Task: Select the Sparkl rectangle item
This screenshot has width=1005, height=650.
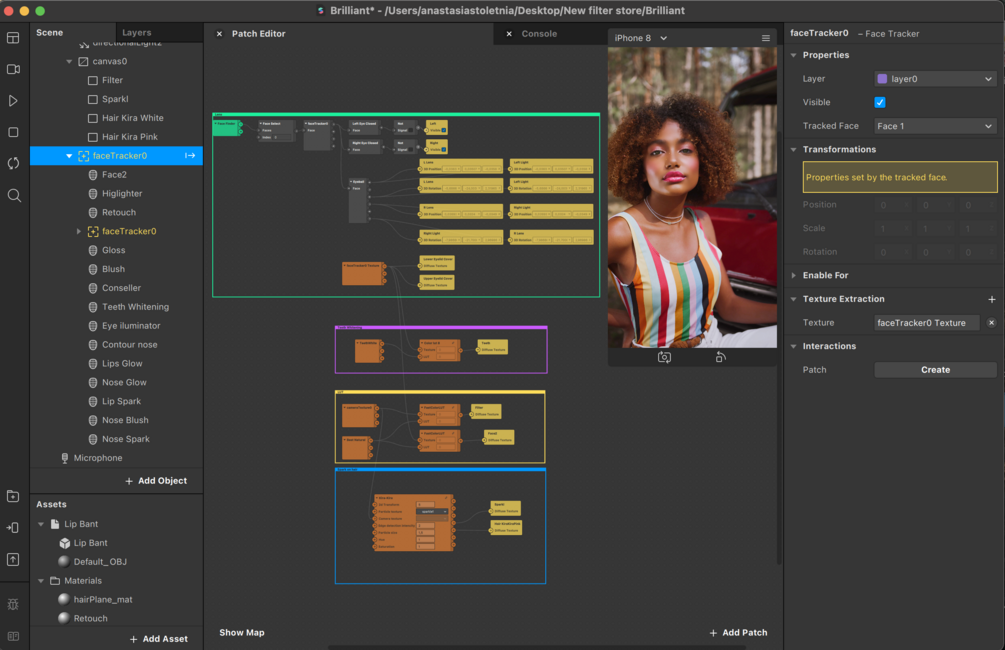Action: (x=115, y=99)
